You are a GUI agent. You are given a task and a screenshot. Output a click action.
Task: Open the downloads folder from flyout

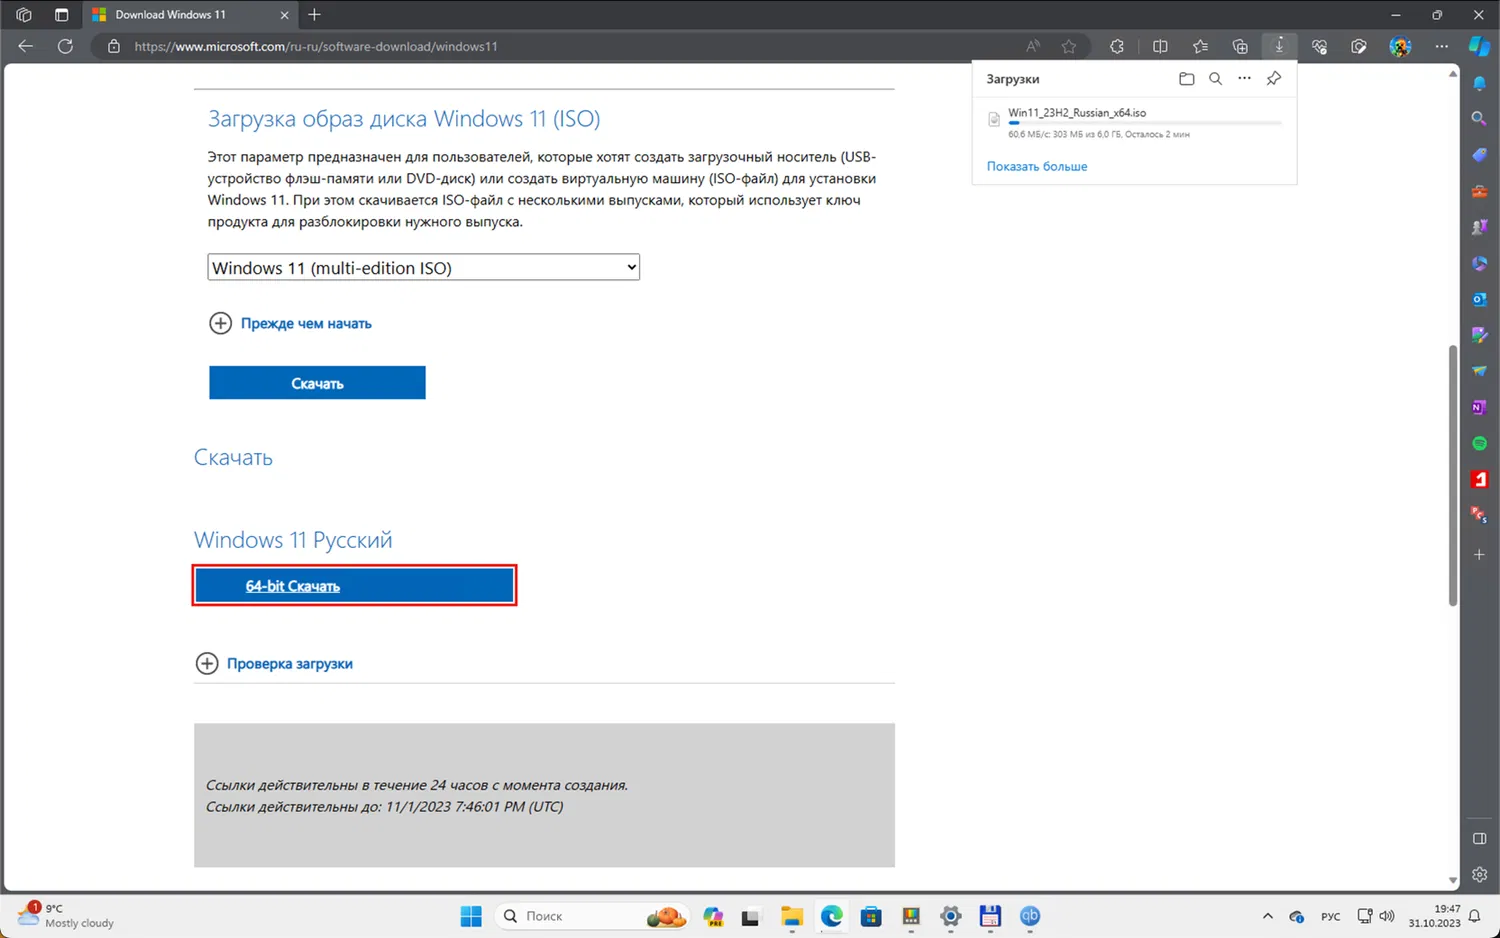pos(1187,79)
